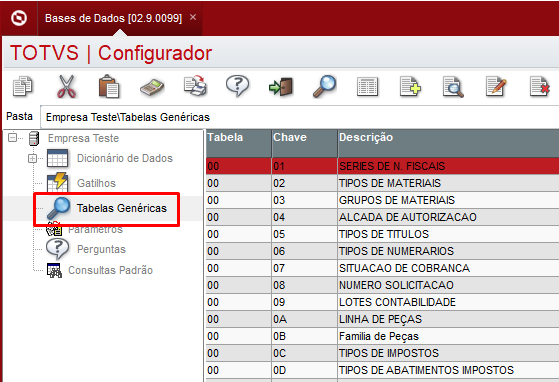Select row TIPOS DE NUMERARIOS
The width and height of the screenshot is (559, 382).
pyautogui.click(x=383, y=251)
